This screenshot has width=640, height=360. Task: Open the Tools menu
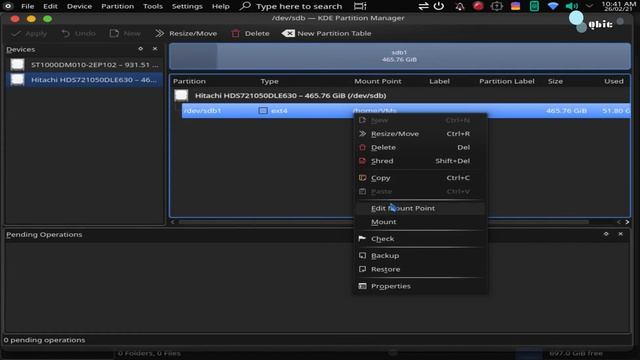(153, 6)
